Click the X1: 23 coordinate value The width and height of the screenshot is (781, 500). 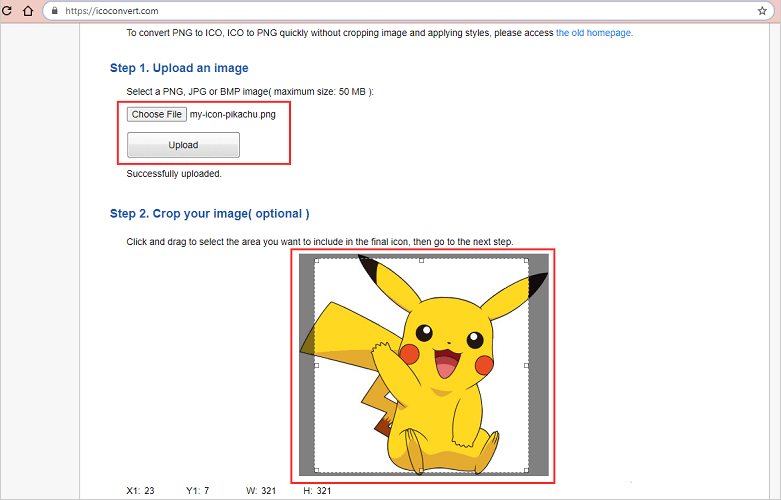(x=140, y=491)
